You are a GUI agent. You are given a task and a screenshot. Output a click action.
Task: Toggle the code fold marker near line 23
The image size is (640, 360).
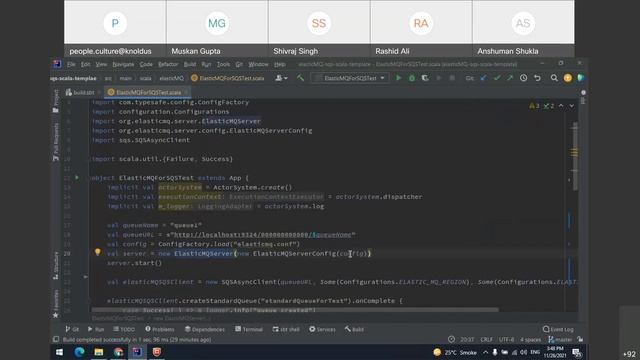(x=85, y=277)
